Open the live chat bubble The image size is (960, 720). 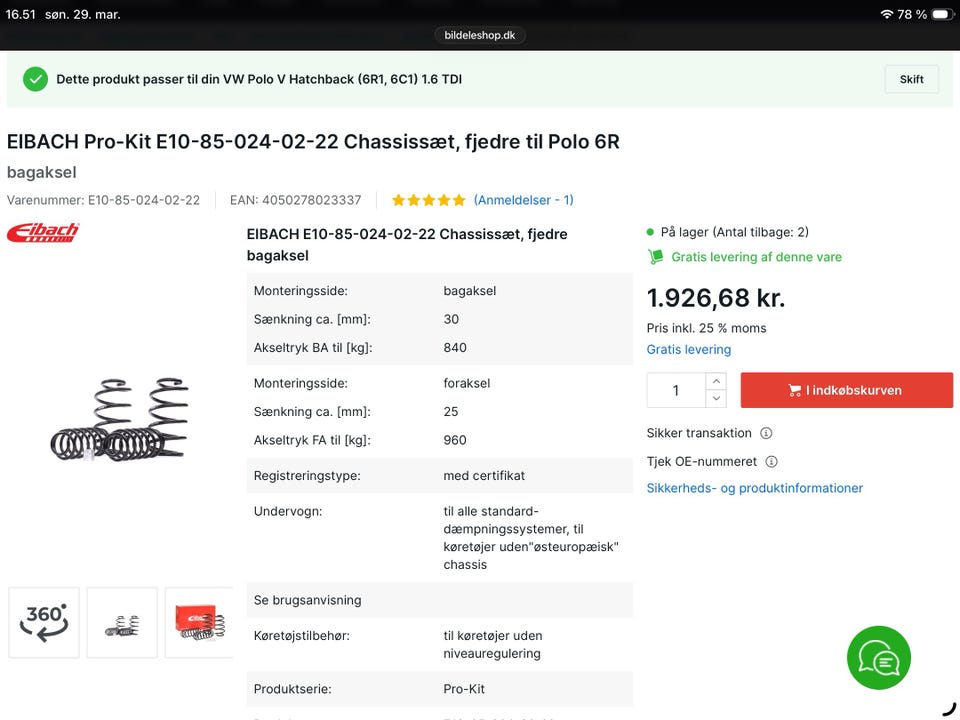pos(879,658)
